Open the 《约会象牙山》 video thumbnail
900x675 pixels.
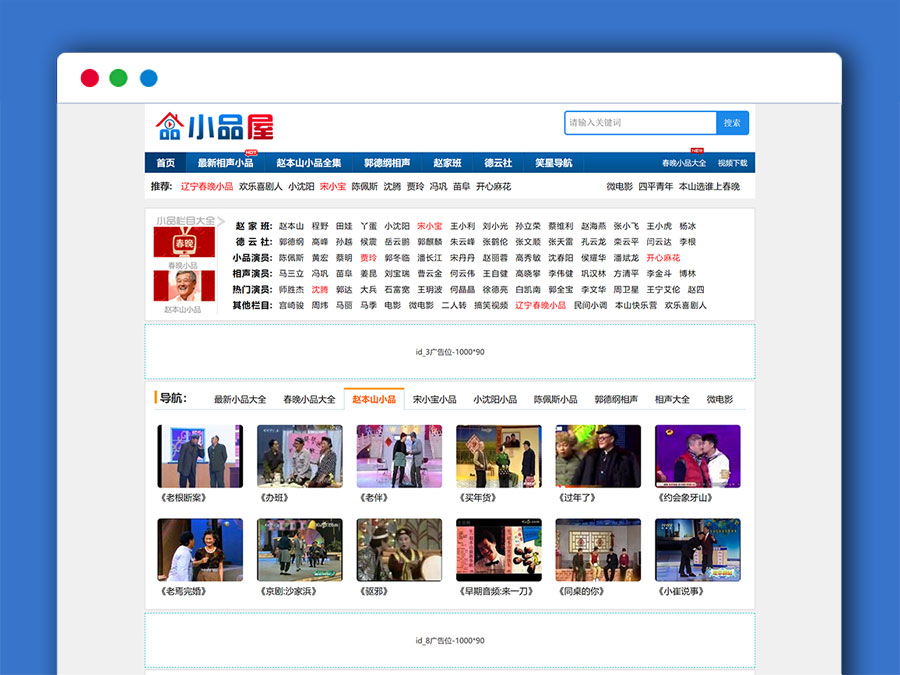(x=697, y=456)
